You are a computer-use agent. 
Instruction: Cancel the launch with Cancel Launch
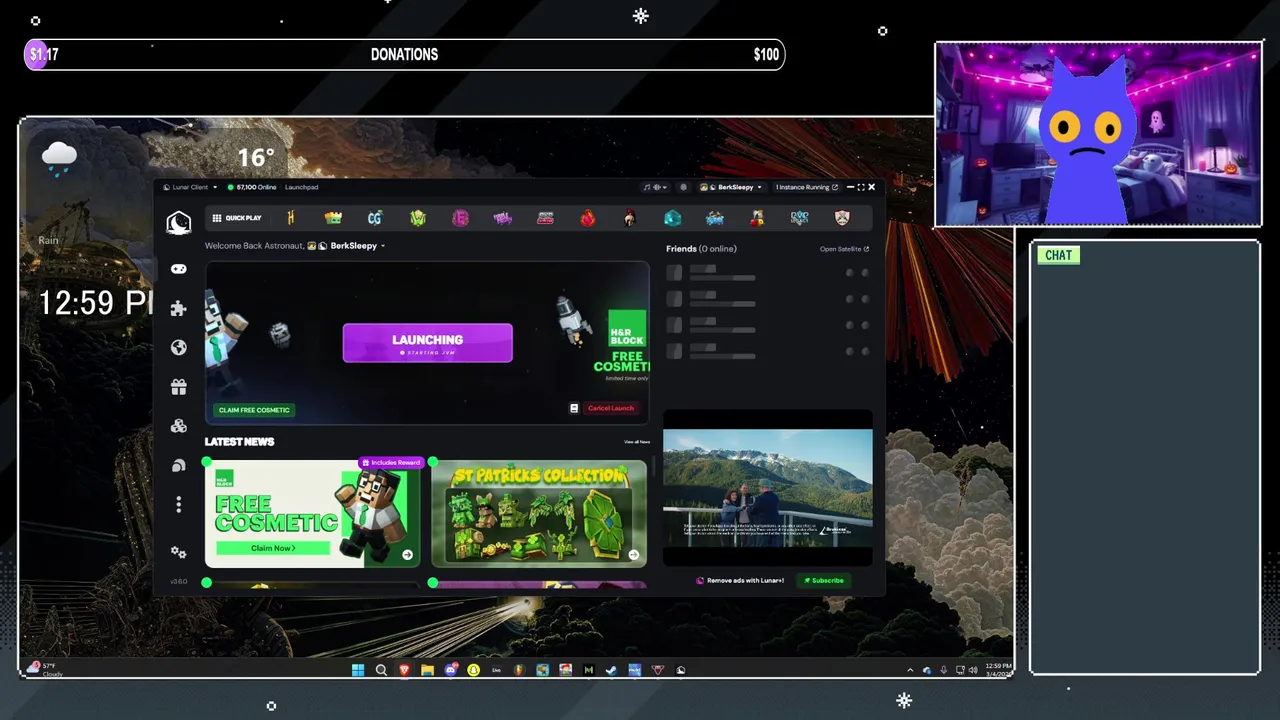[611, 408]
